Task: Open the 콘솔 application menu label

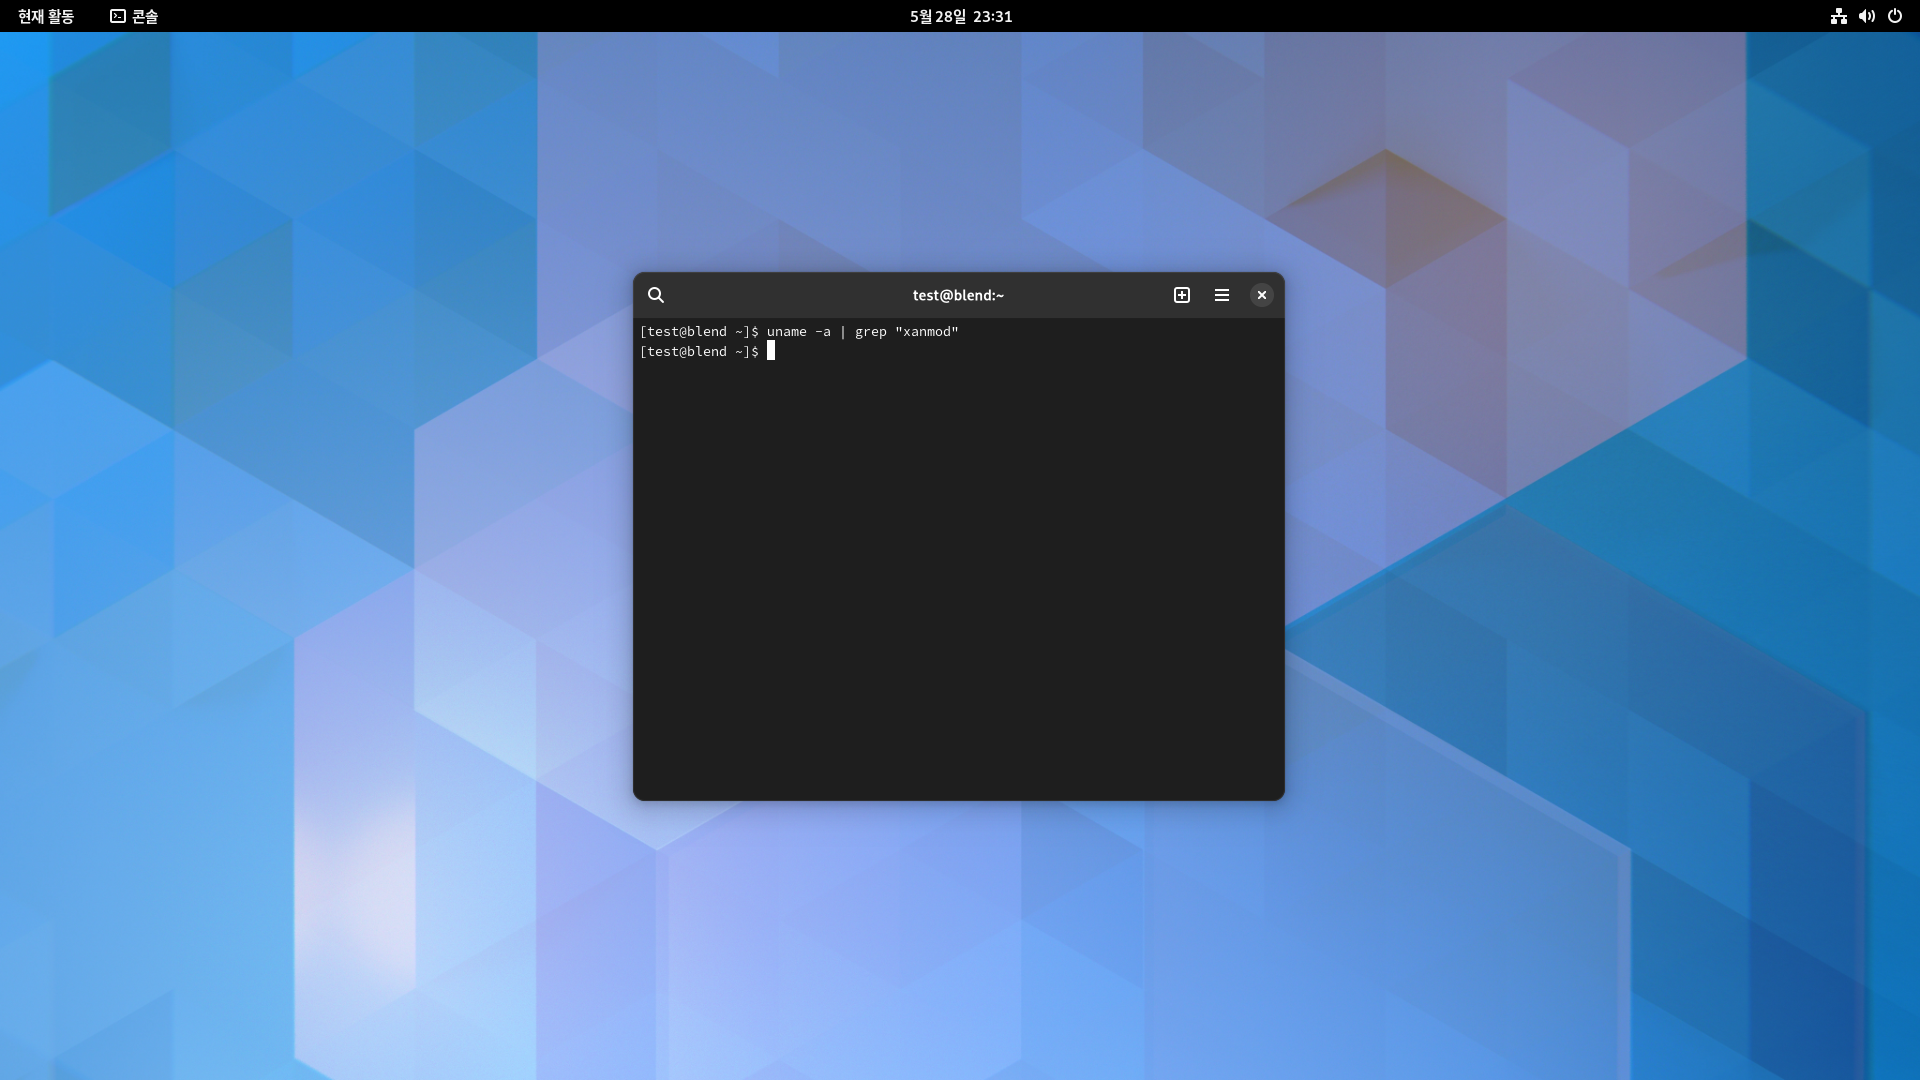Action: pos(145,16)
